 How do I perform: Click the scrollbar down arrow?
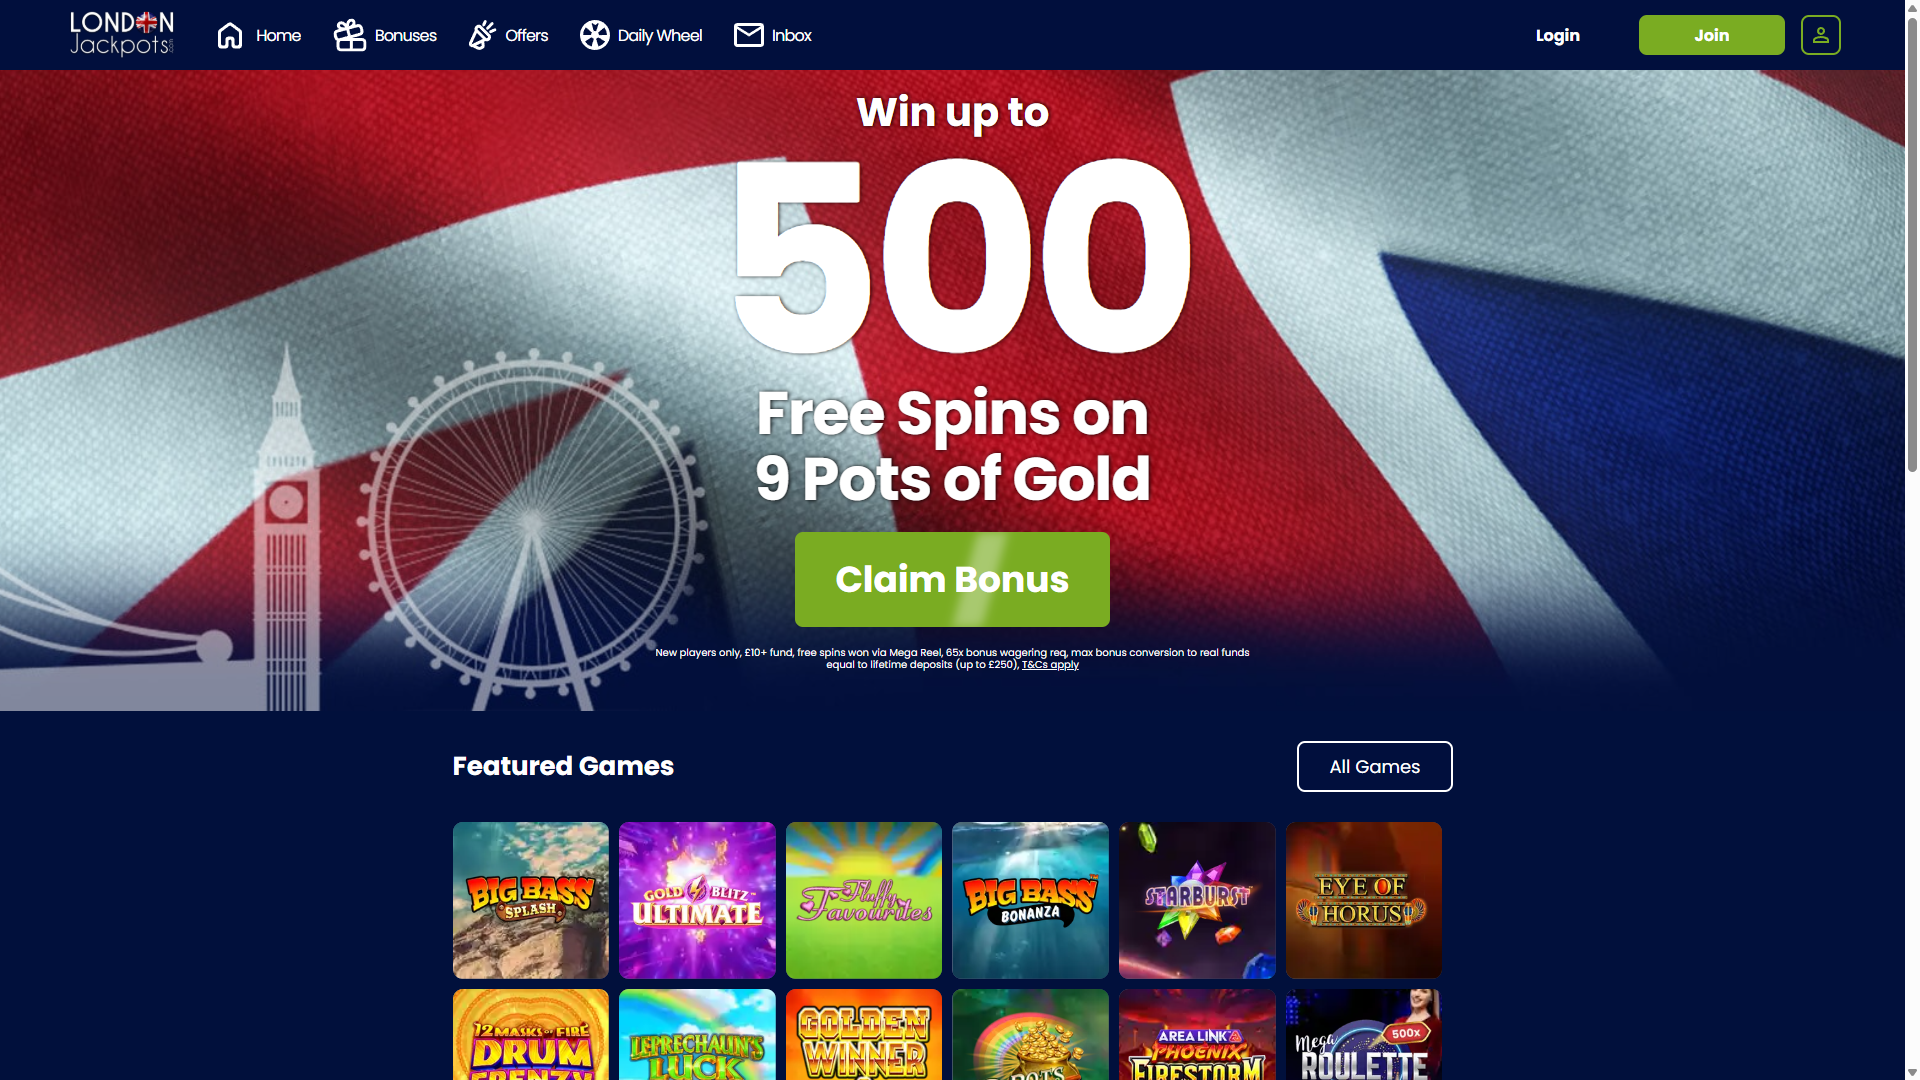click(1912, 1072)
